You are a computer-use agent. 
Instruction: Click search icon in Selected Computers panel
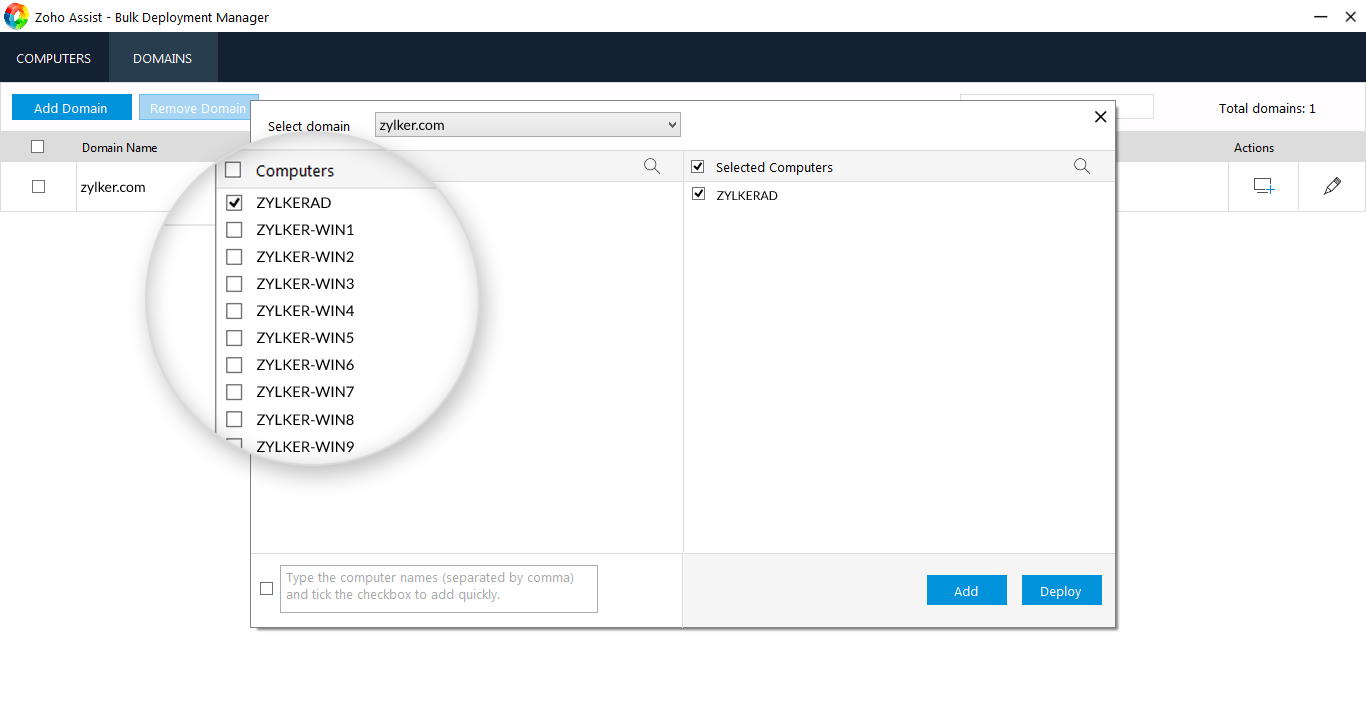point(1082,167)
